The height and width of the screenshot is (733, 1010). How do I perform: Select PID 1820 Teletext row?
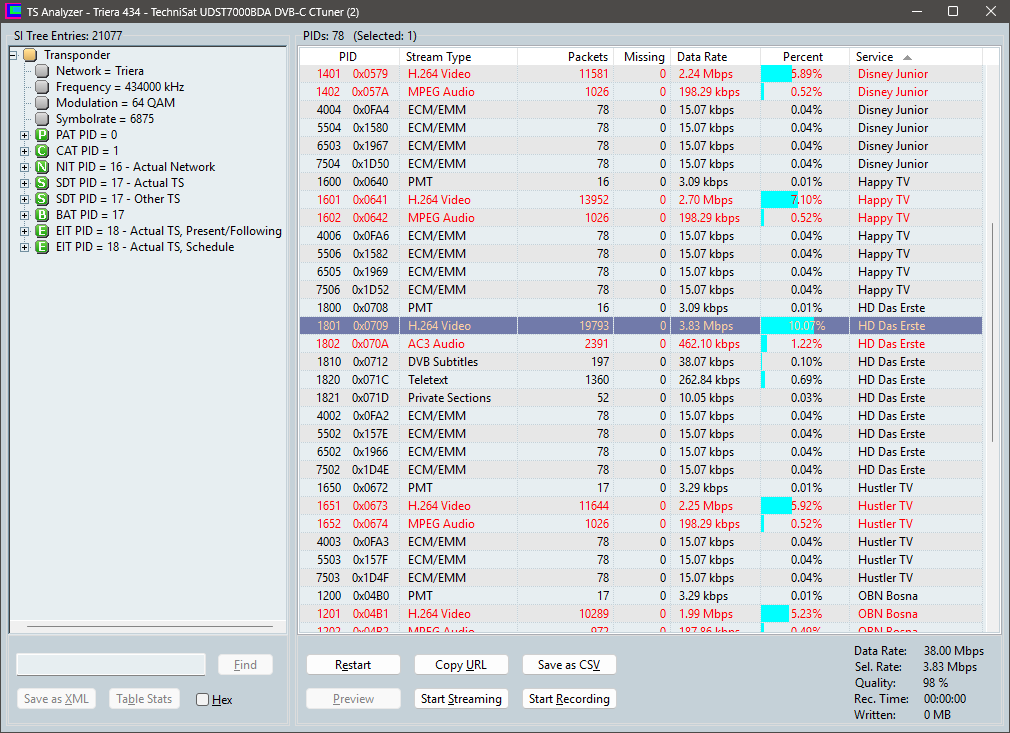[x=640, y=380]
